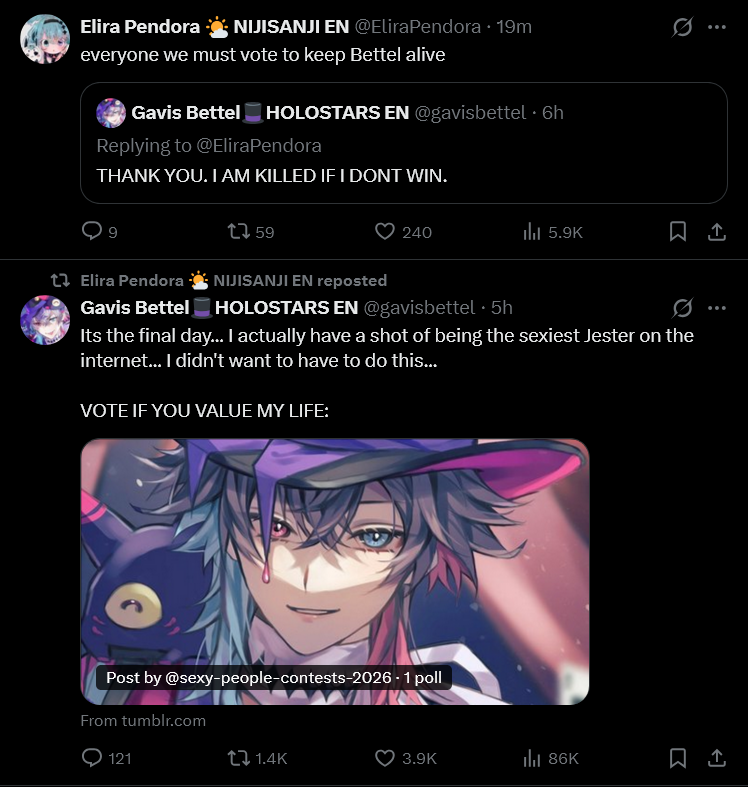Visit Gavis Bettel's profile via avatar
This screenshot has width=748, height=787.
point(45,320)
